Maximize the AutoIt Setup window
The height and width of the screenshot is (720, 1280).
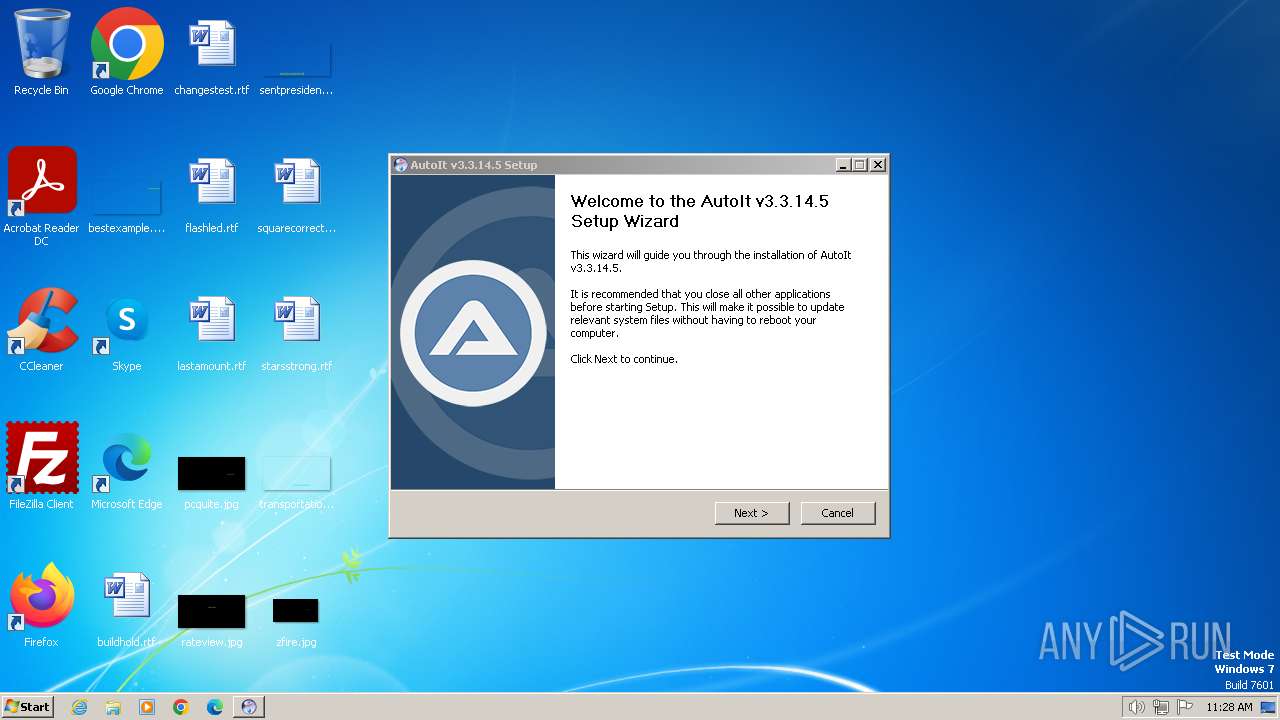tap(860, 165)
